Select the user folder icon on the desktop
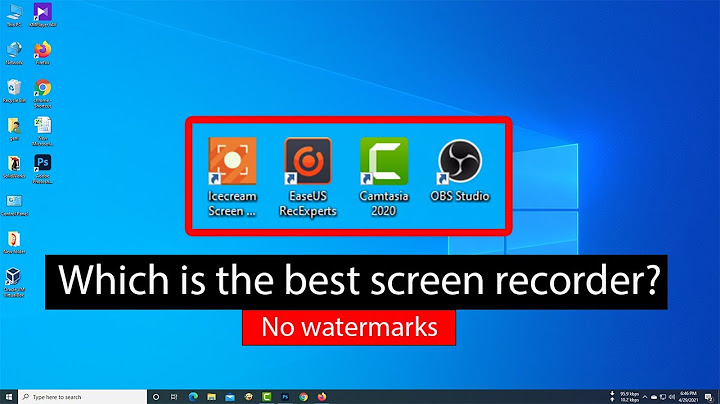Viewport: 720px width, 404px height. pos(14,129)
